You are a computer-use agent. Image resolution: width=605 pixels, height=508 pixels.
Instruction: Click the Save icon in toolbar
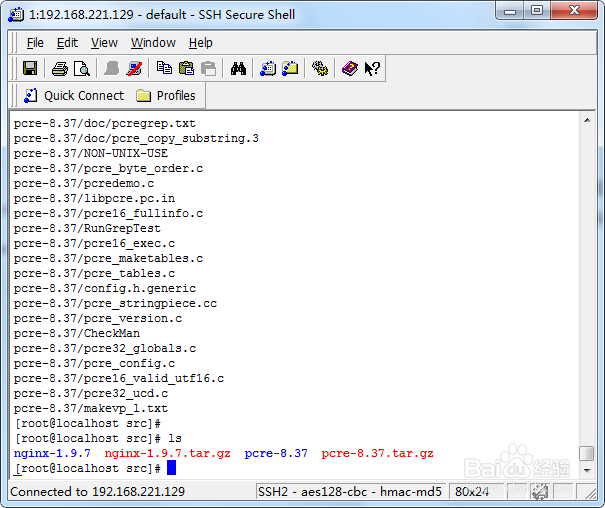[30, 69]
